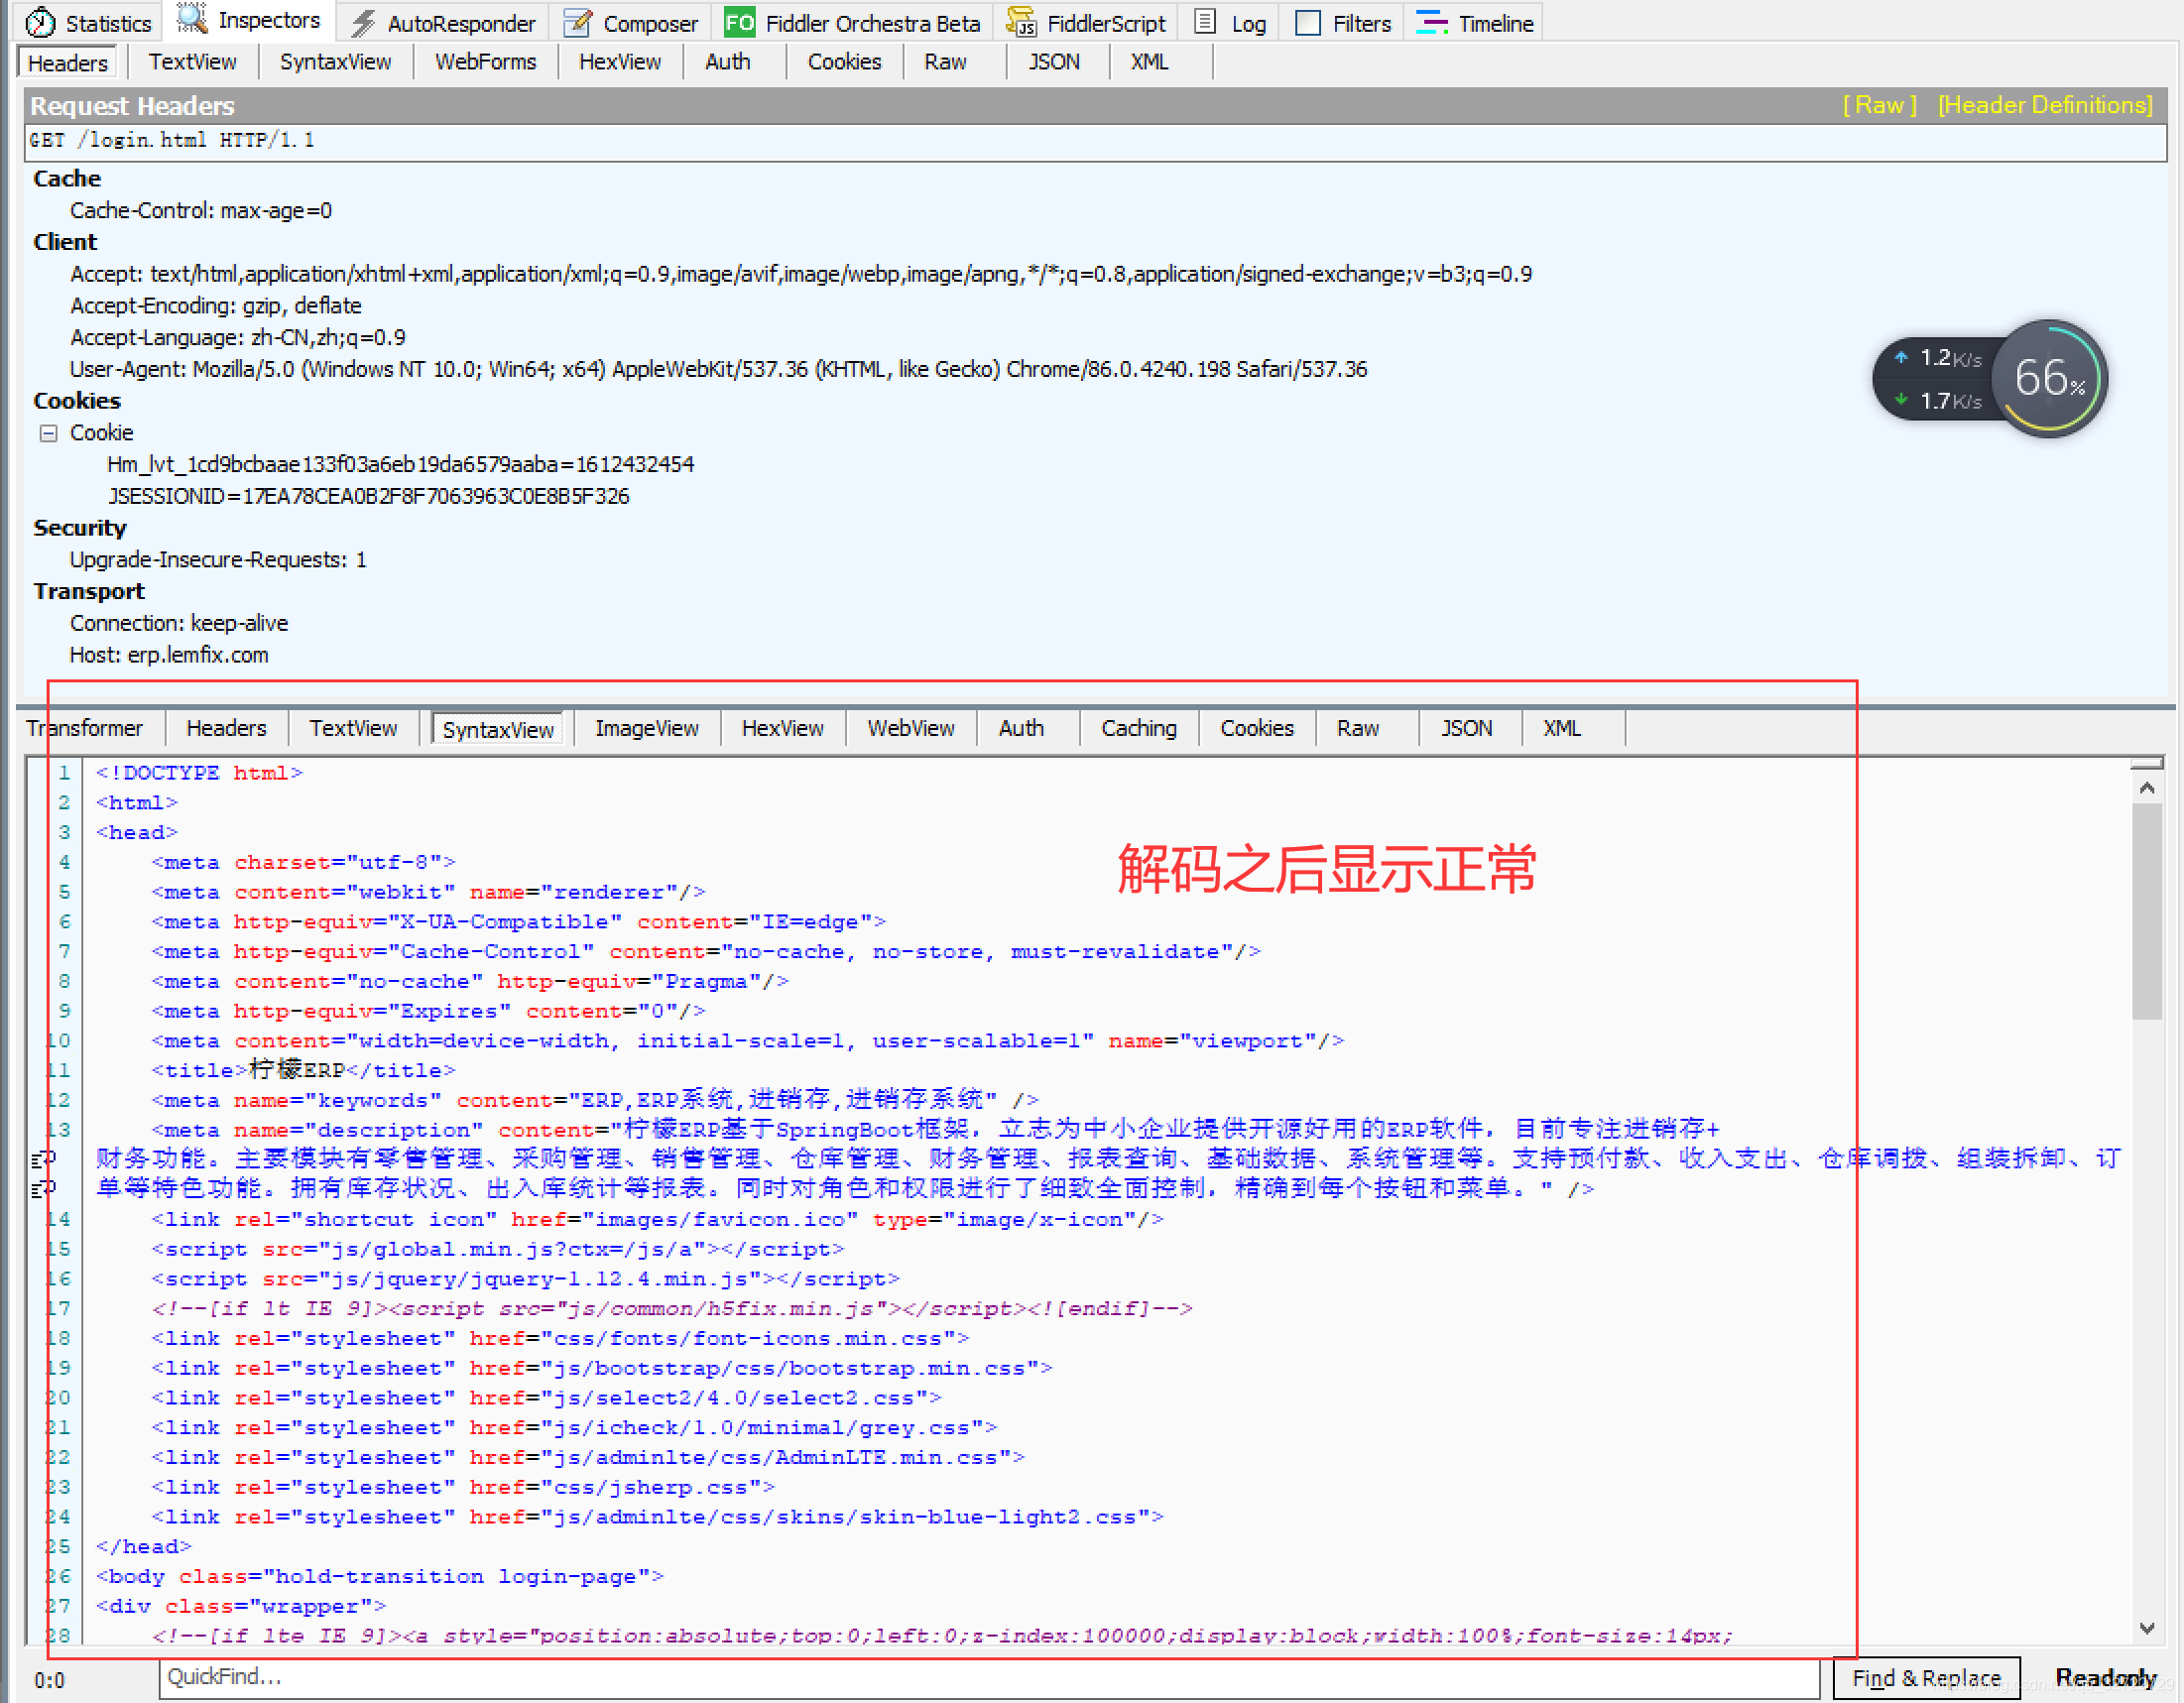Click the meta charset utf-8 line

tap(303, 862)
